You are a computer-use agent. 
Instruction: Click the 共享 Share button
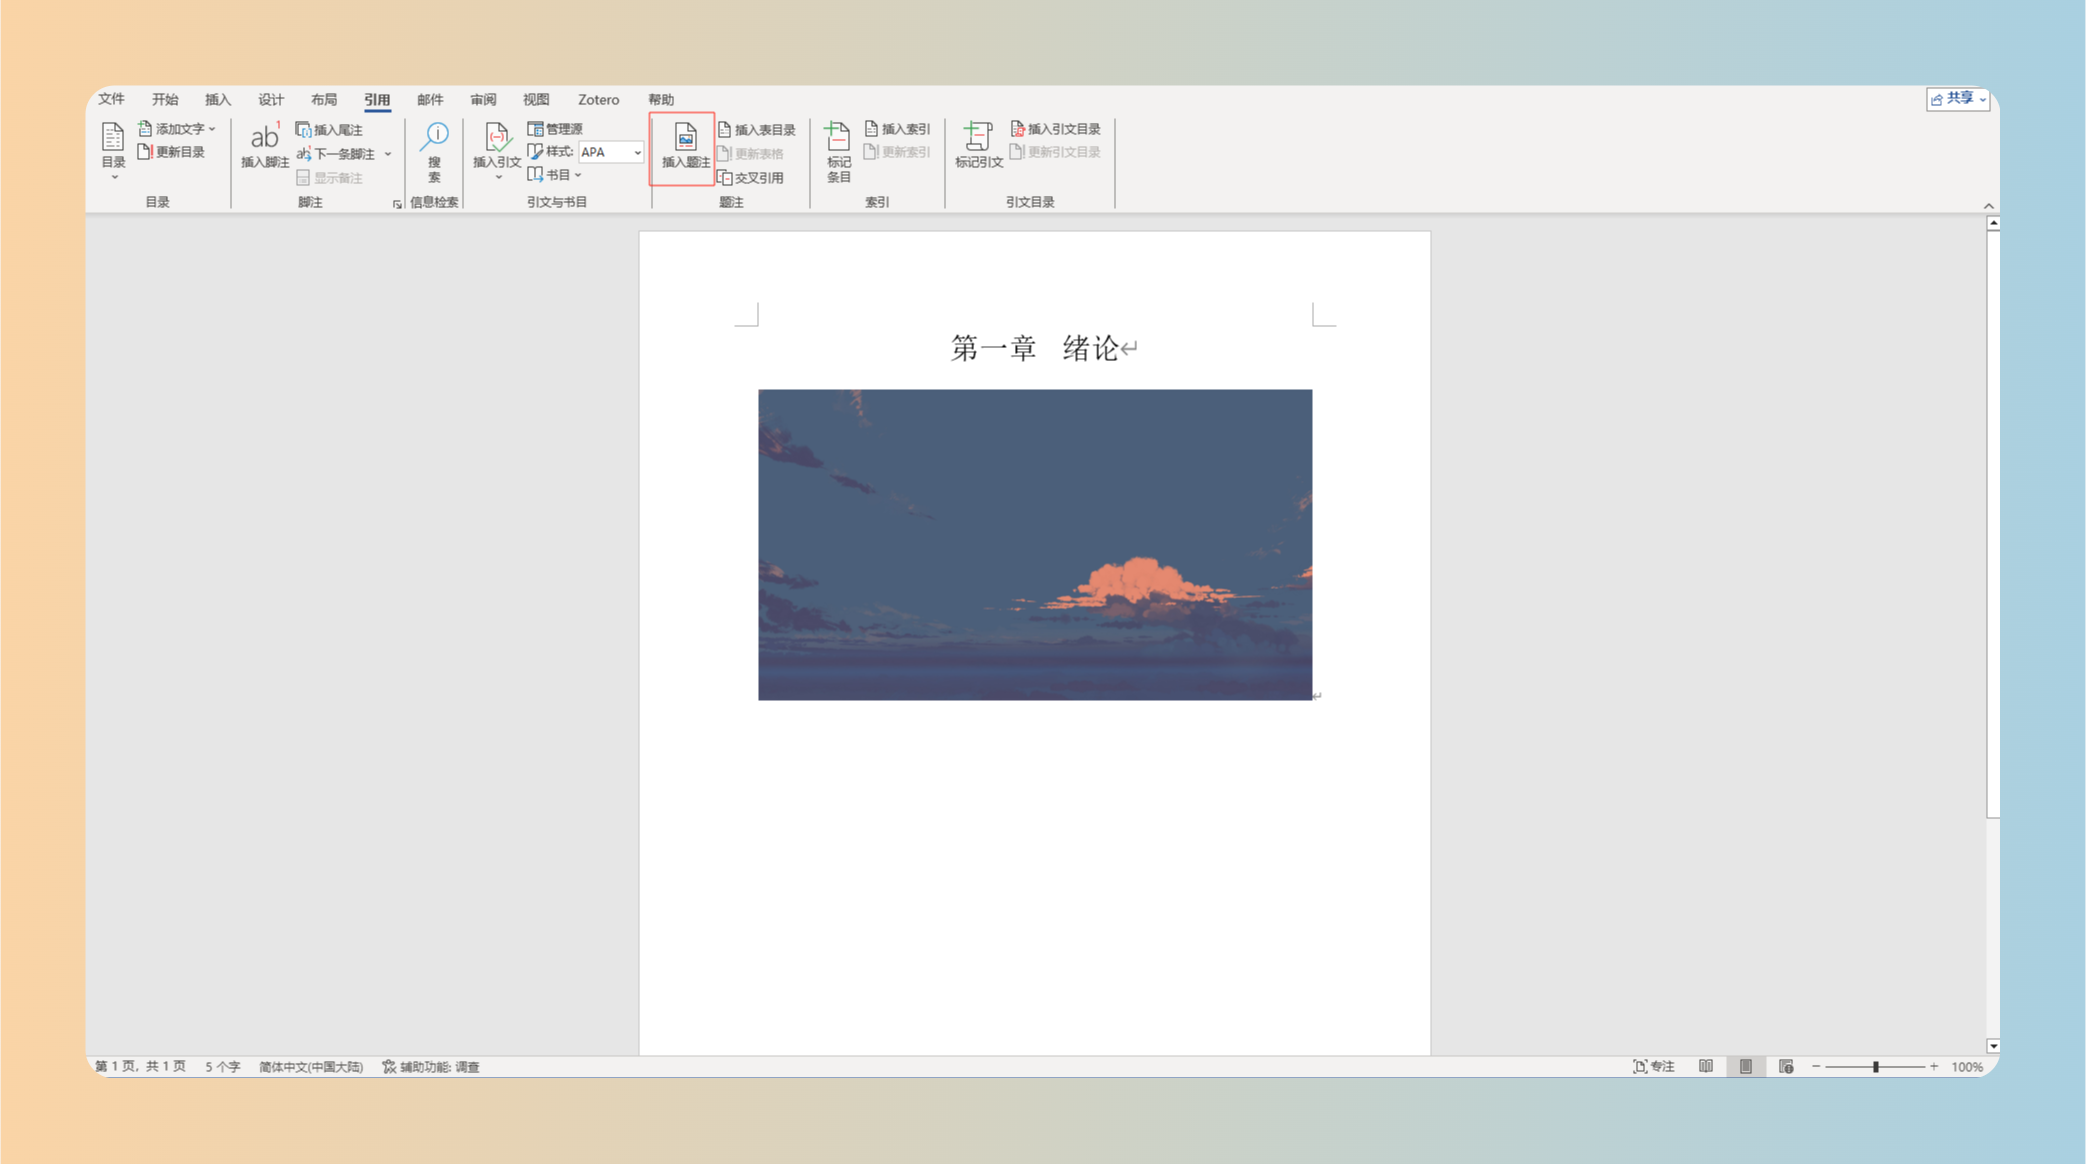tap(1957, 99)
